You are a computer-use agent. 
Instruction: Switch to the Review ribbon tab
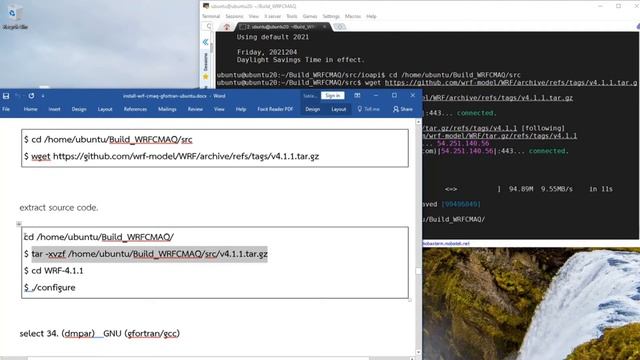195,109
